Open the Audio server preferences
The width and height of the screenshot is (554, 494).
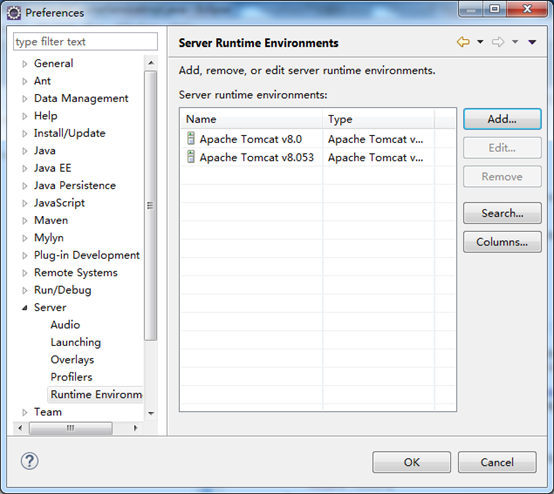coord(65,325)
